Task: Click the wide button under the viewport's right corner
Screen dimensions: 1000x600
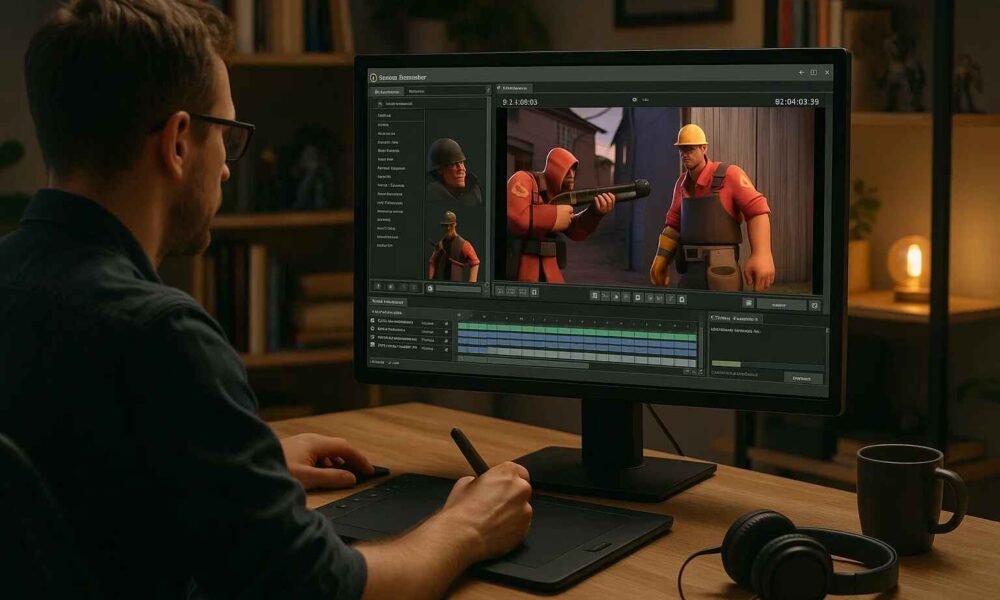Action: click(x=781, y=305)
